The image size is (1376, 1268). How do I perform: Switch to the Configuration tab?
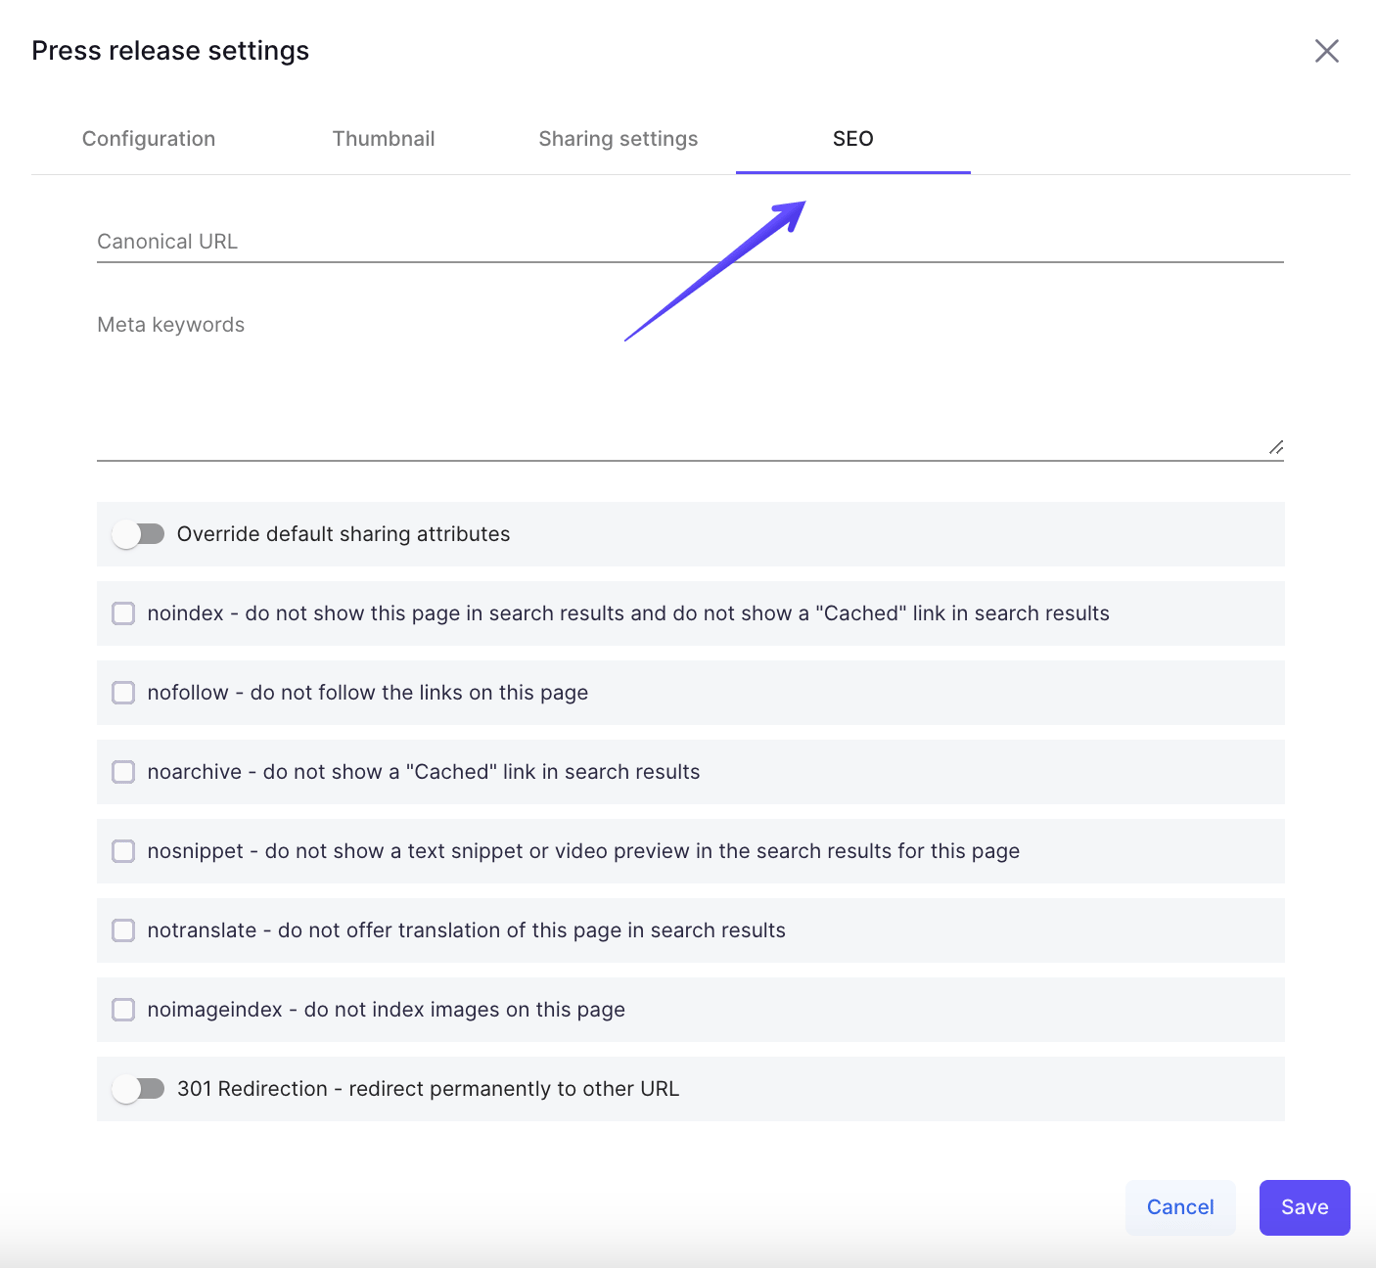(148, 138)
